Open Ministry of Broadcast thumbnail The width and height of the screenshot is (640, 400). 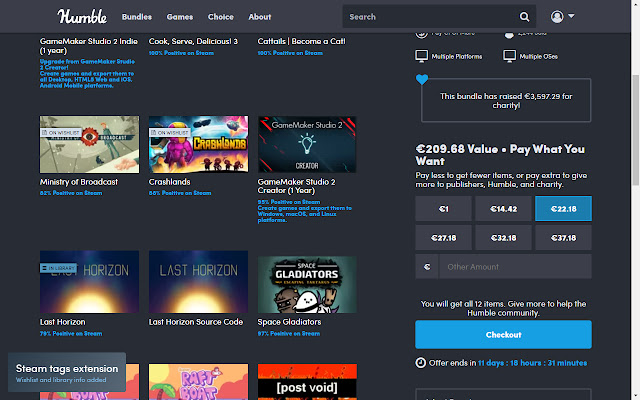point(89,144)
